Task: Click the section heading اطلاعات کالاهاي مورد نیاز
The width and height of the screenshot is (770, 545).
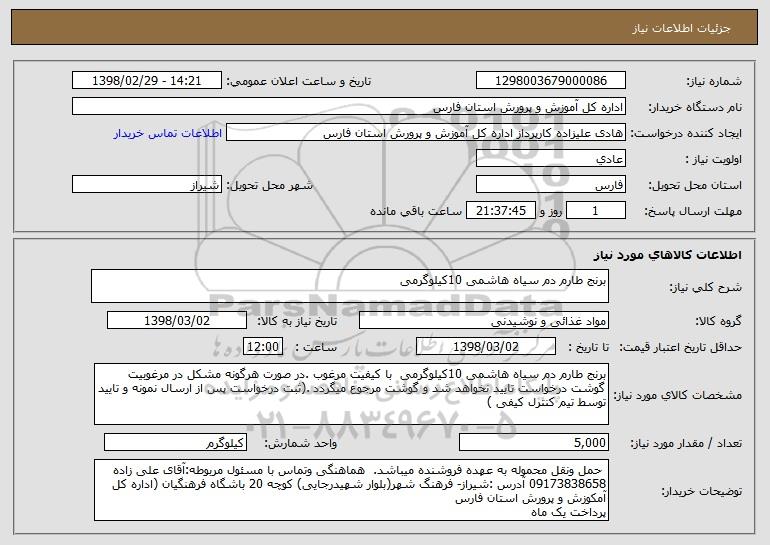Action: pyautogui.click(x=667, y=255)
